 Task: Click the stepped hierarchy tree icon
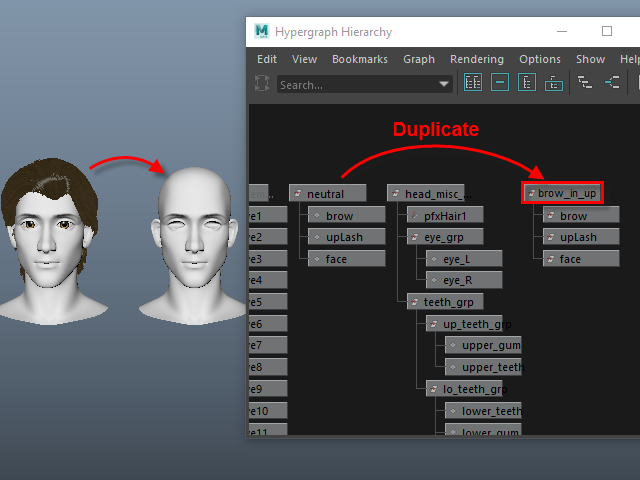[x=585, y=82]
